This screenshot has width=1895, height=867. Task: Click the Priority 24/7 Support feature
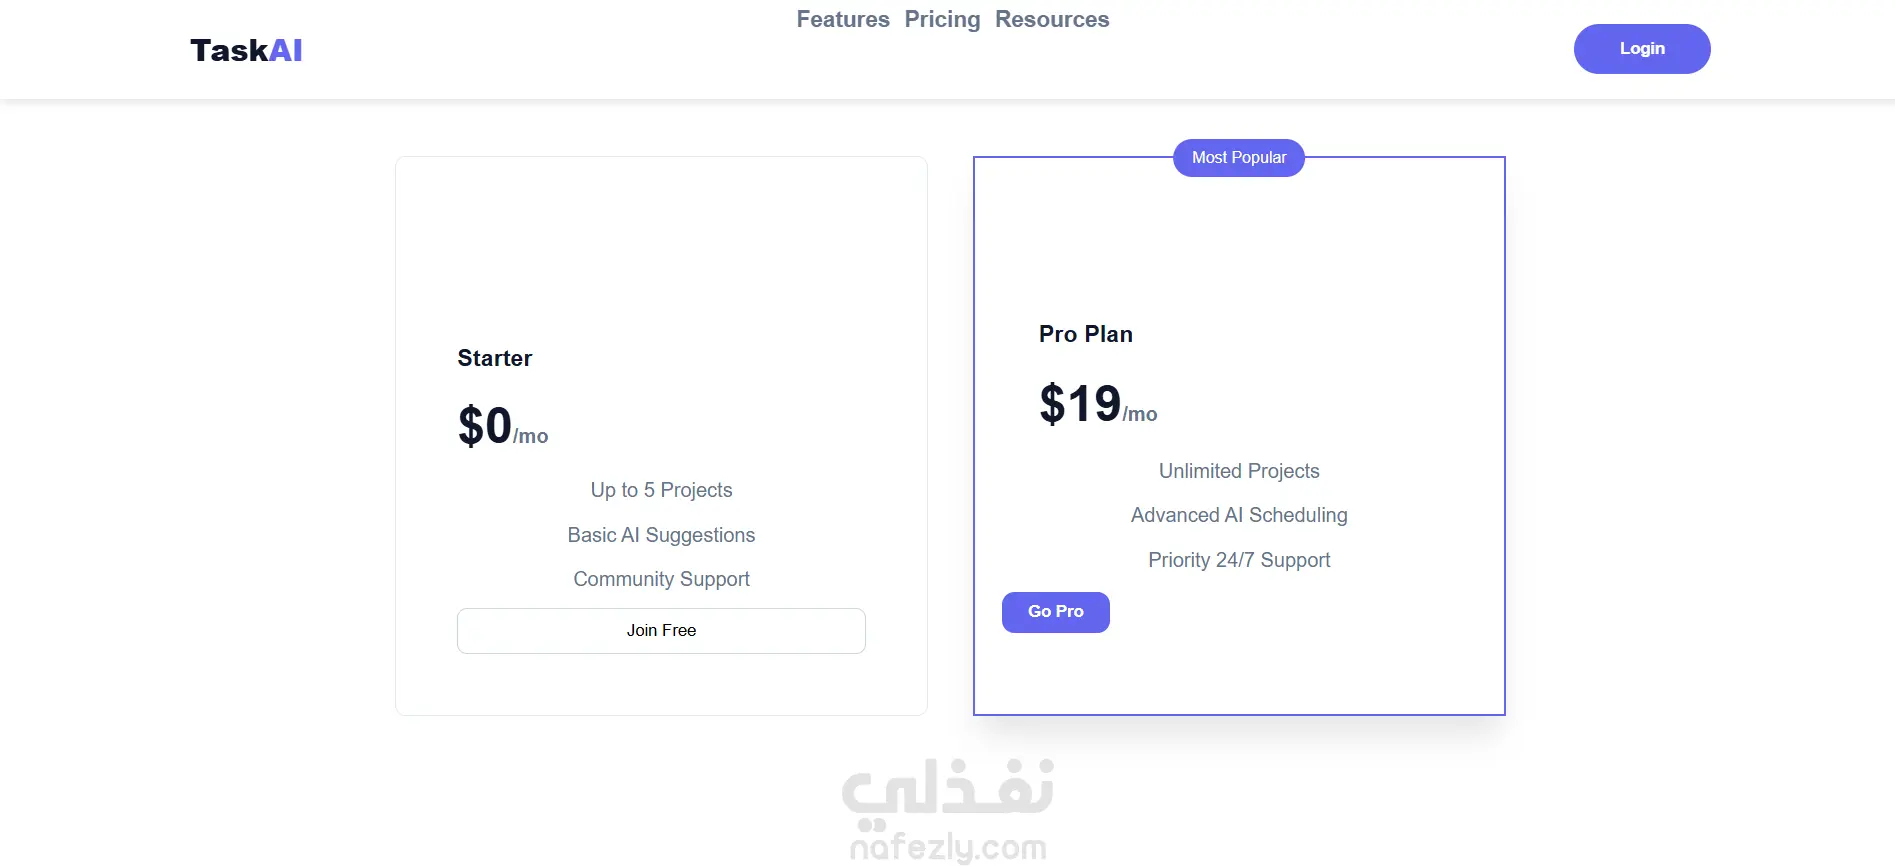click(x=1239, y=560)
